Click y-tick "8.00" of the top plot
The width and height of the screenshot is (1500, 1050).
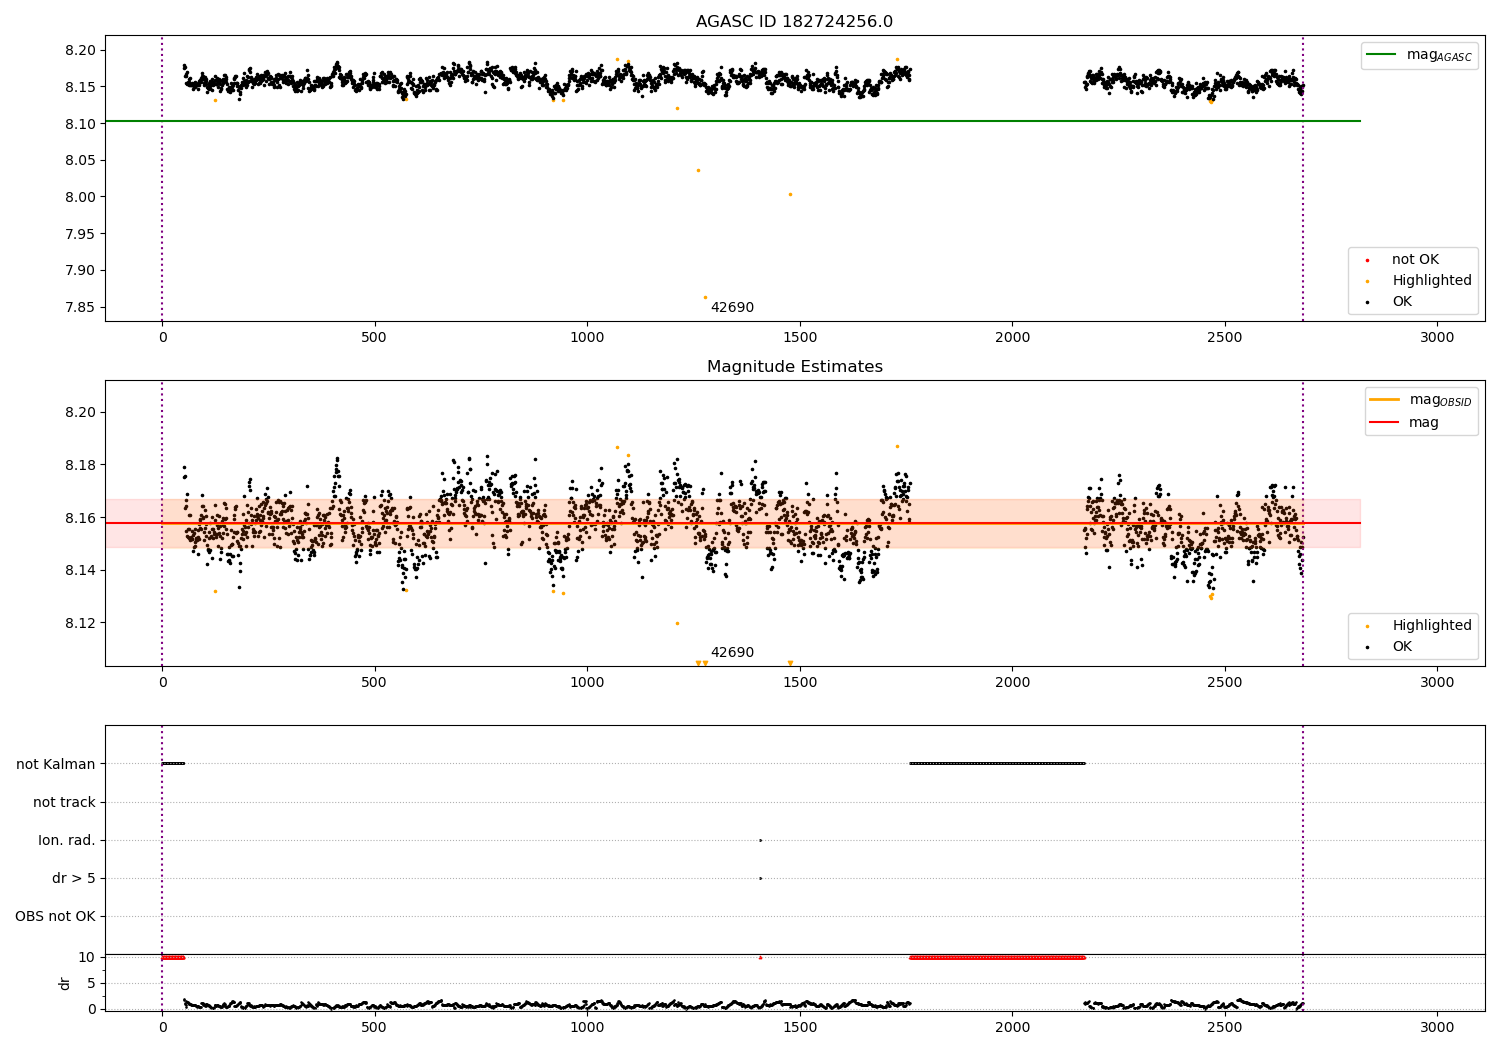pos(80,197)
